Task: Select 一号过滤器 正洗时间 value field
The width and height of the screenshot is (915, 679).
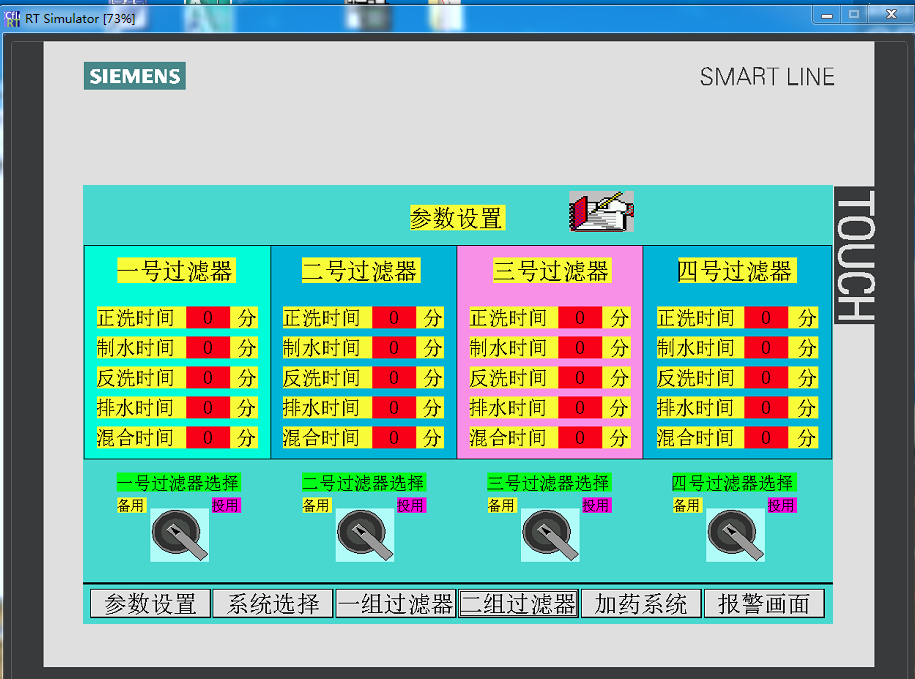Action: click(208, 318)
